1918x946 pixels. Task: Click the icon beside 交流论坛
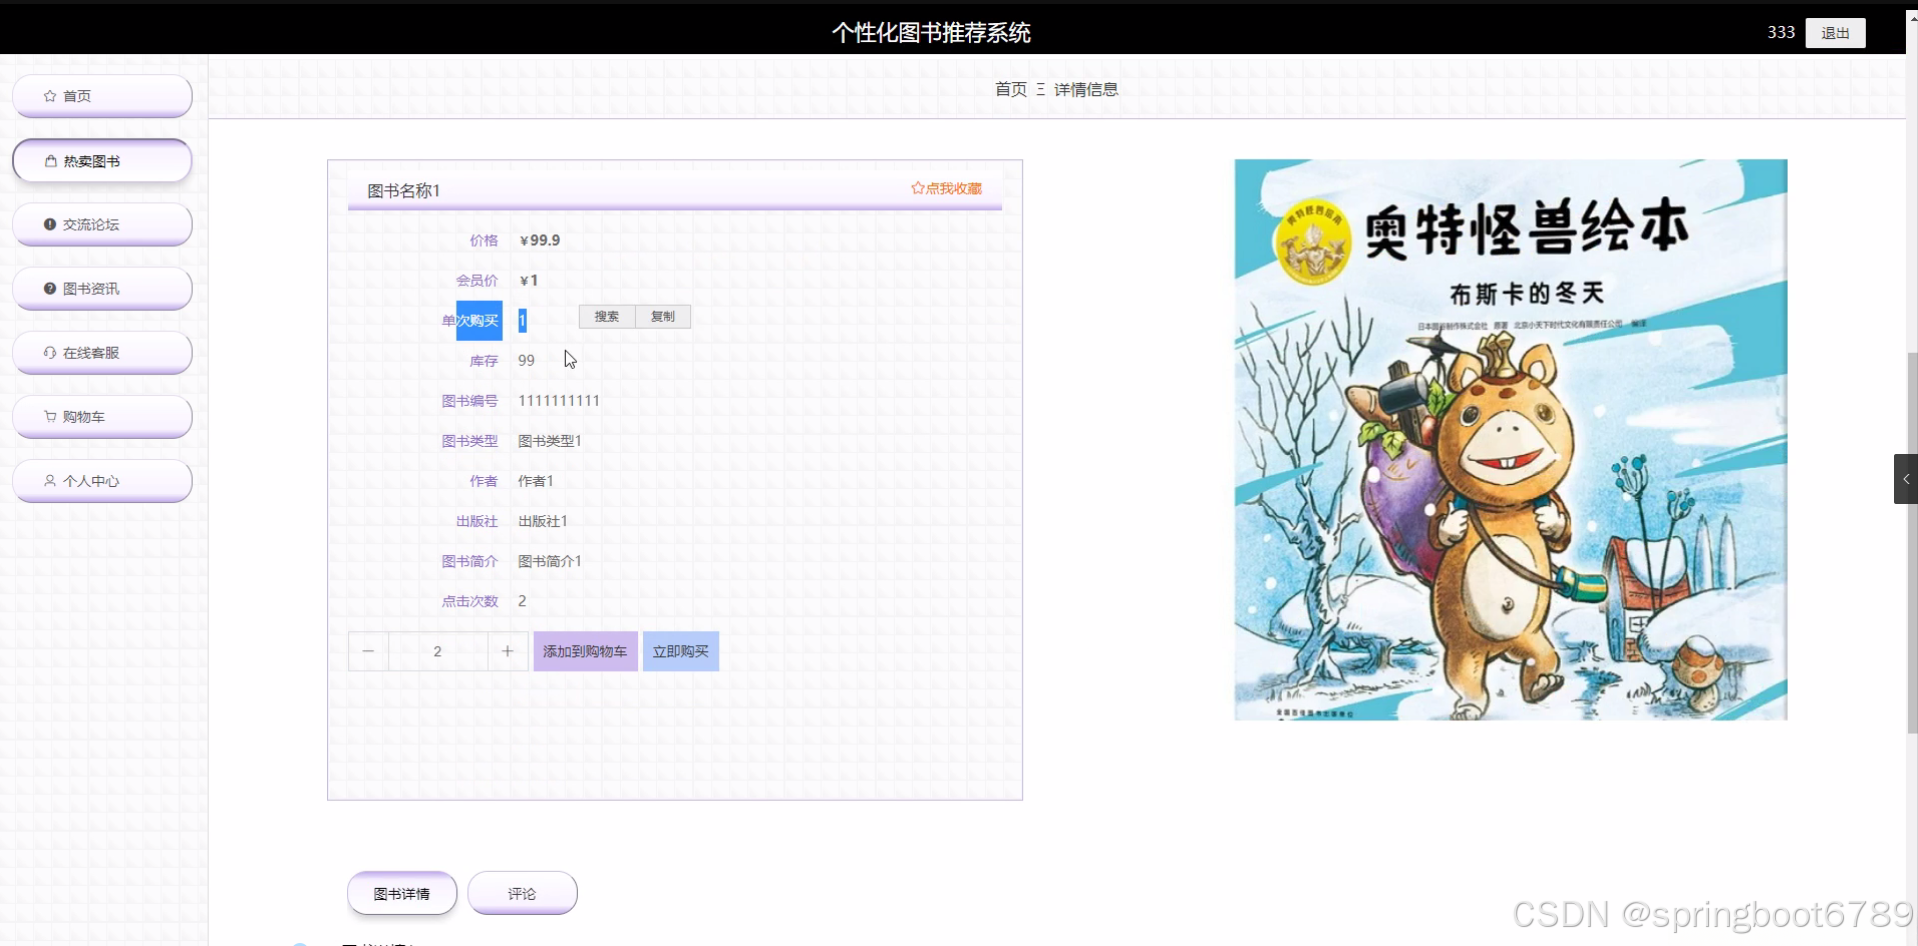click(x=50, y=225)
